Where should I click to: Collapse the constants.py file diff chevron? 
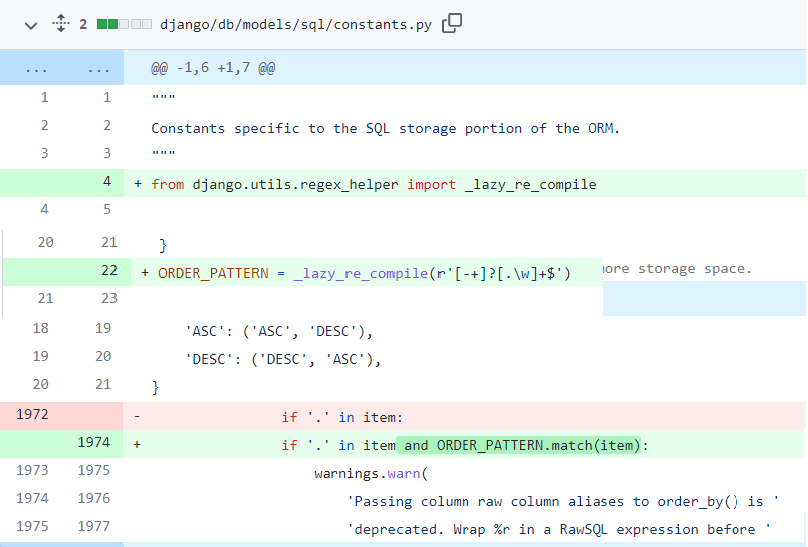point(31,25)
